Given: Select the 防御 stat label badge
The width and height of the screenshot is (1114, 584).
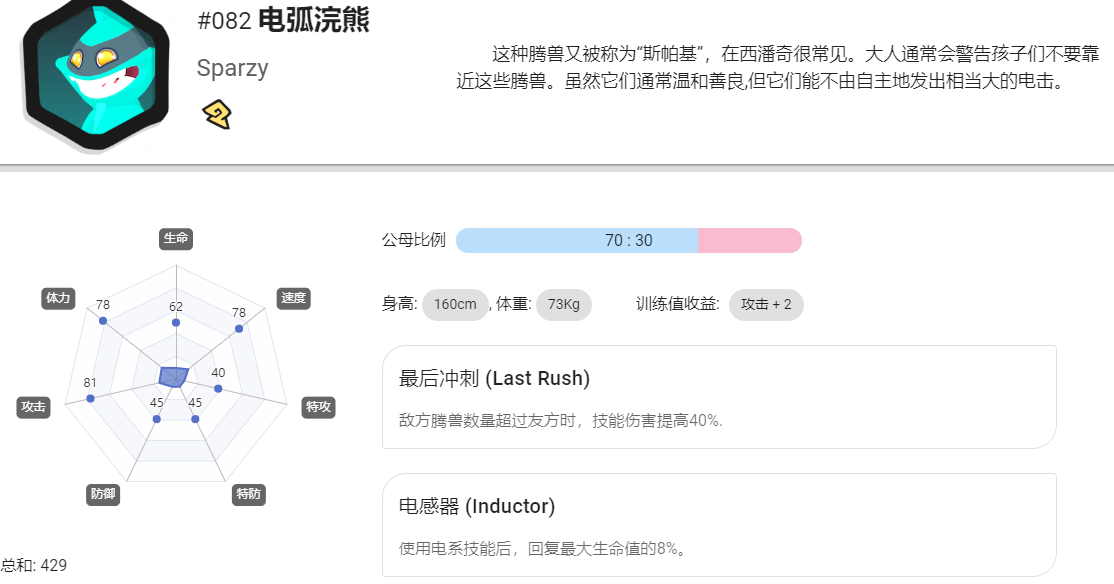Looking at the screenshot, I should point(103,494).
